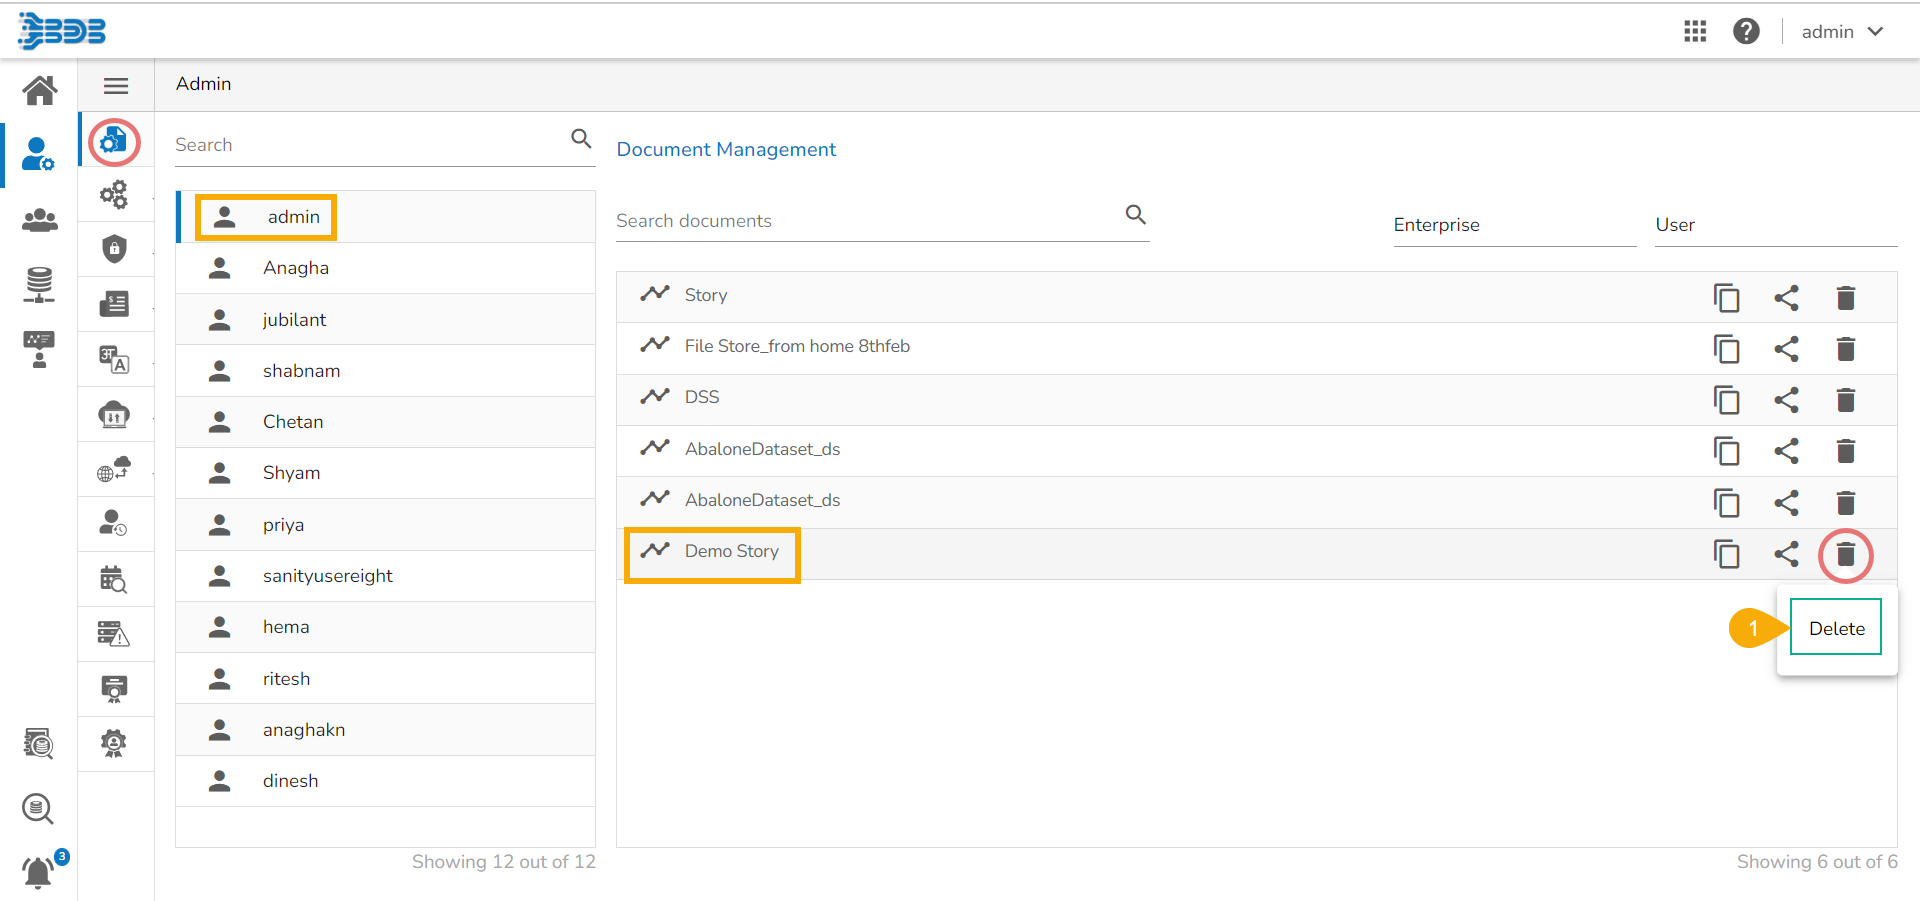Screen dimensions: 1920x901
Task: Expand the admin account dropdown
Action: [1842, 32]
